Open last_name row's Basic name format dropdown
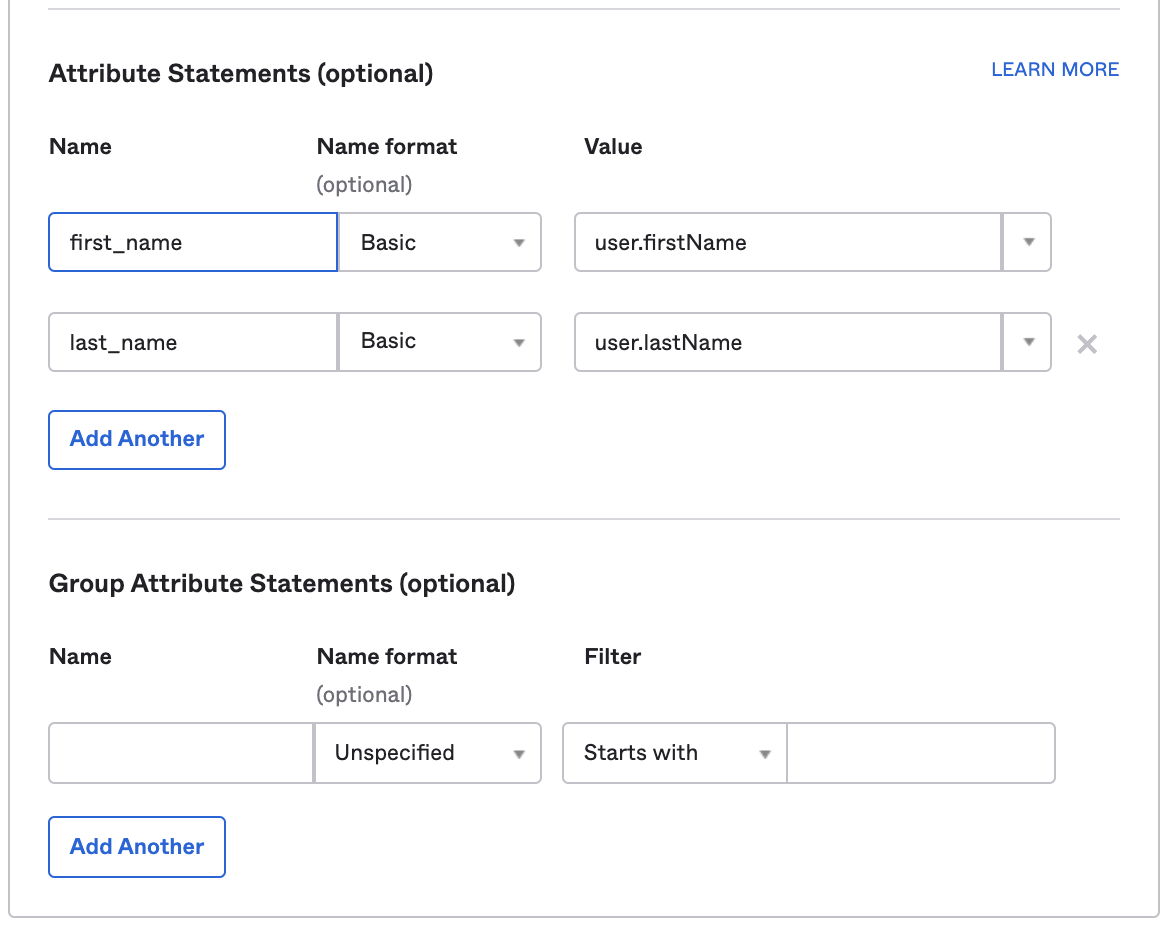The width and height of the screenshot is (1172, 926). (440, 342)
